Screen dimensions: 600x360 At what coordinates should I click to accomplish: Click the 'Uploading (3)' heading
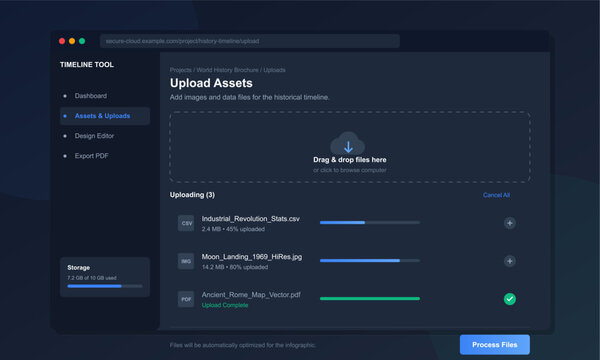192,195
